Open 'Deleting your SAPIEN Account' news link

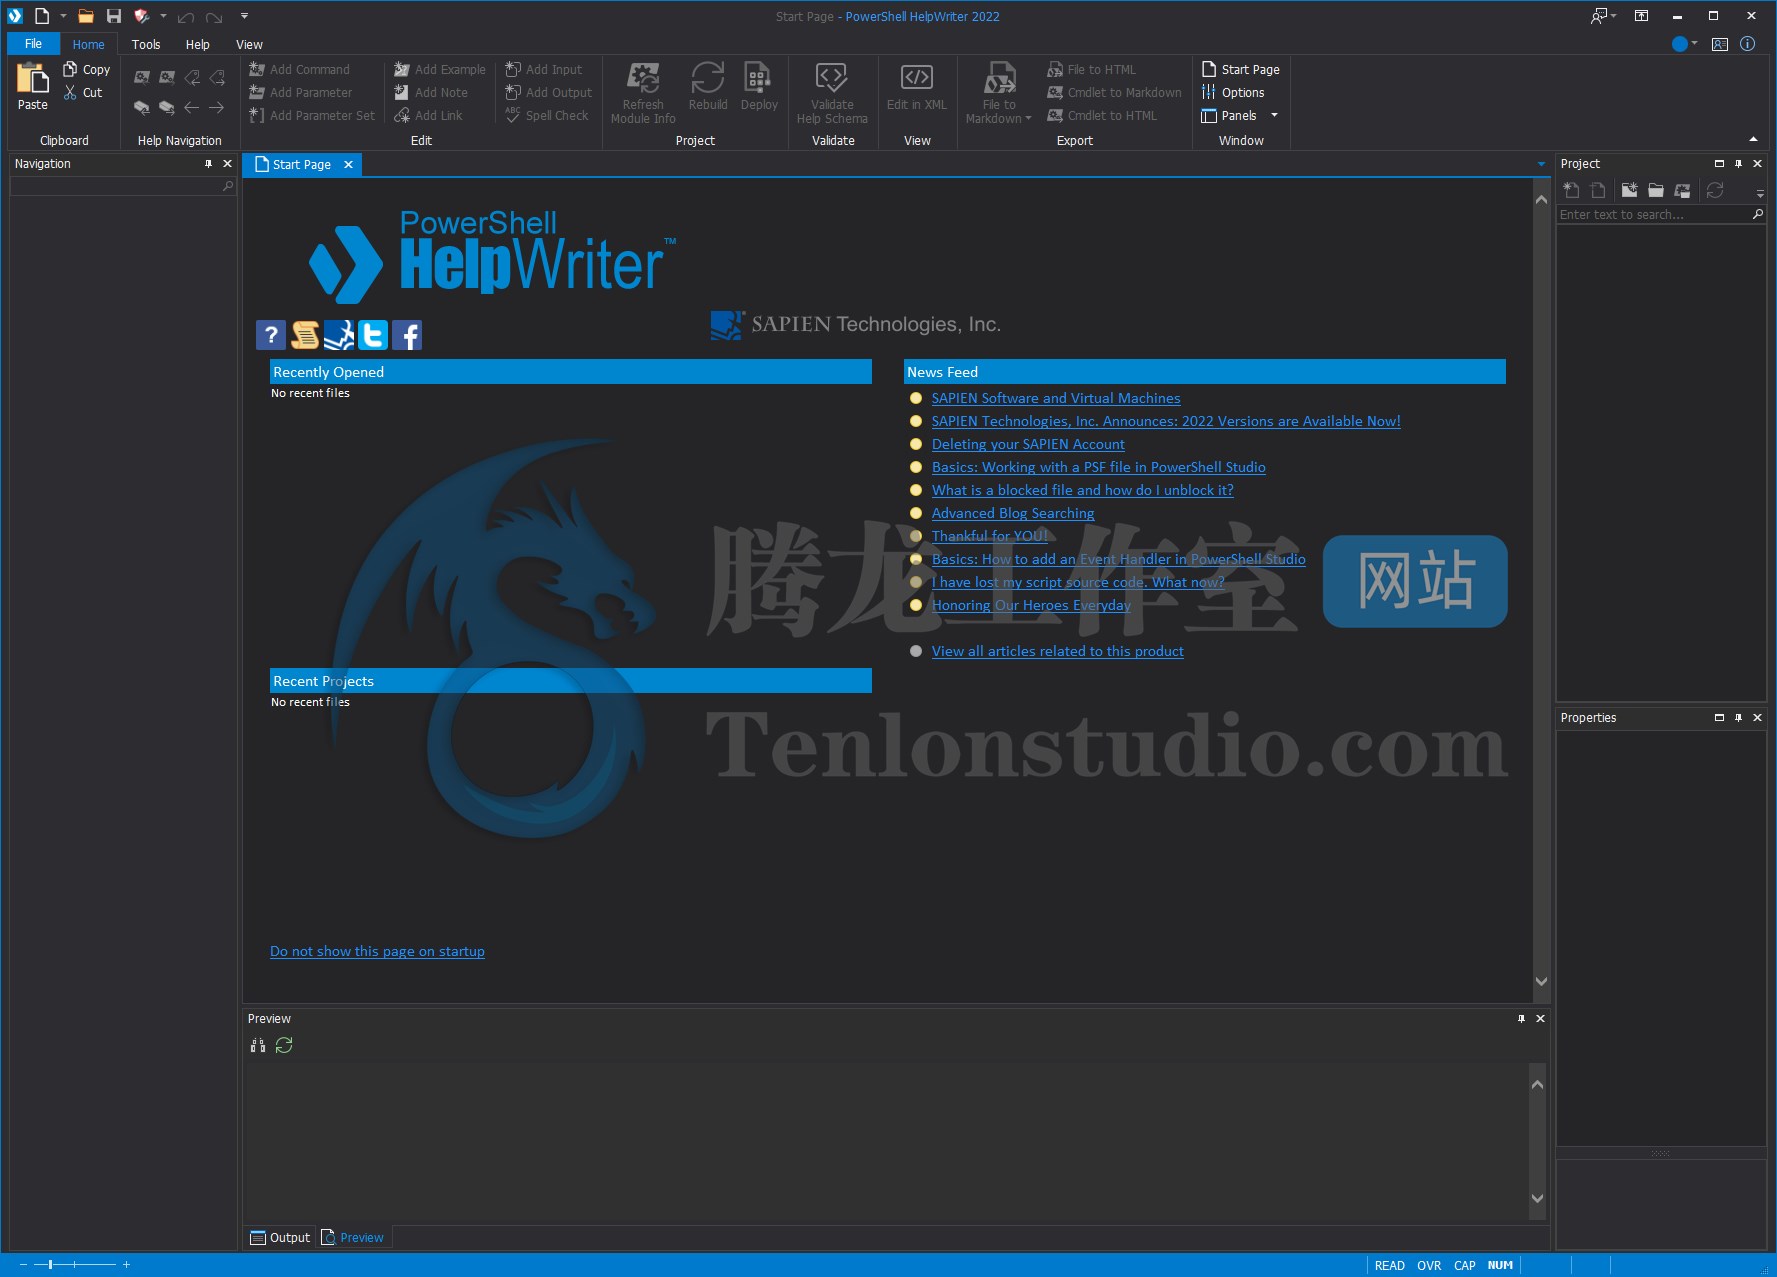1028,444
